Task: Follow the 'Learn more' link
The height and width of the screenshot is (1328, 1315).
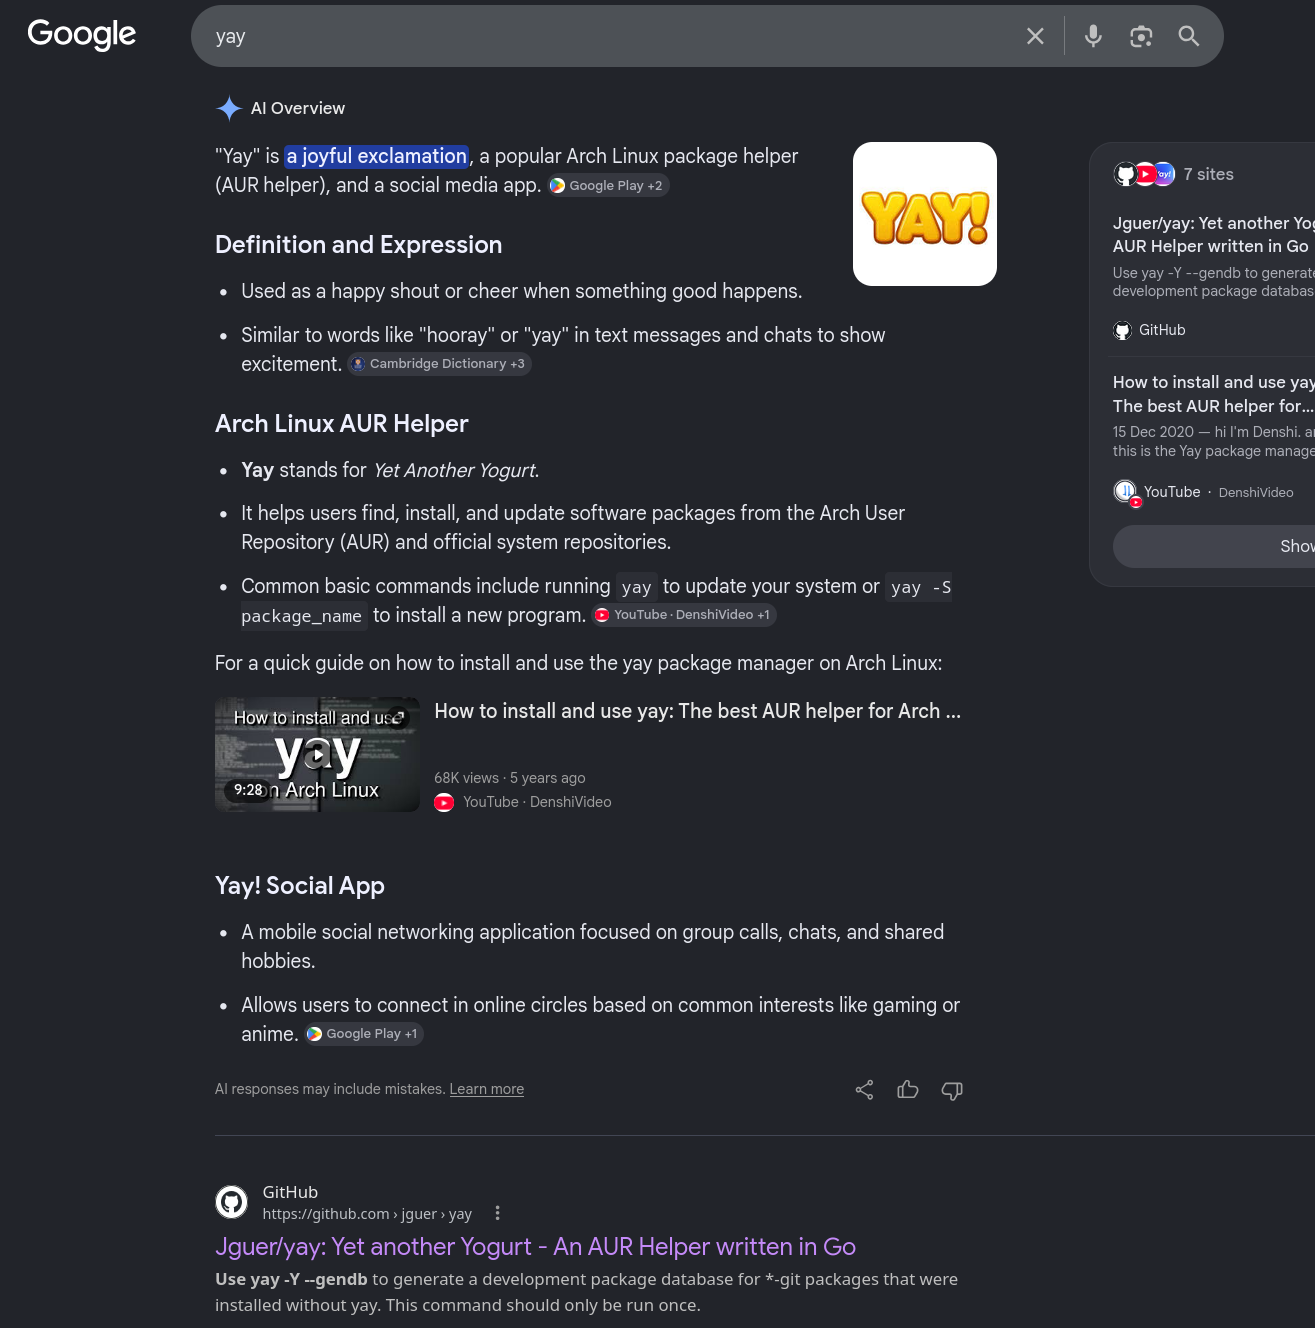Action: pos(486,1089)
